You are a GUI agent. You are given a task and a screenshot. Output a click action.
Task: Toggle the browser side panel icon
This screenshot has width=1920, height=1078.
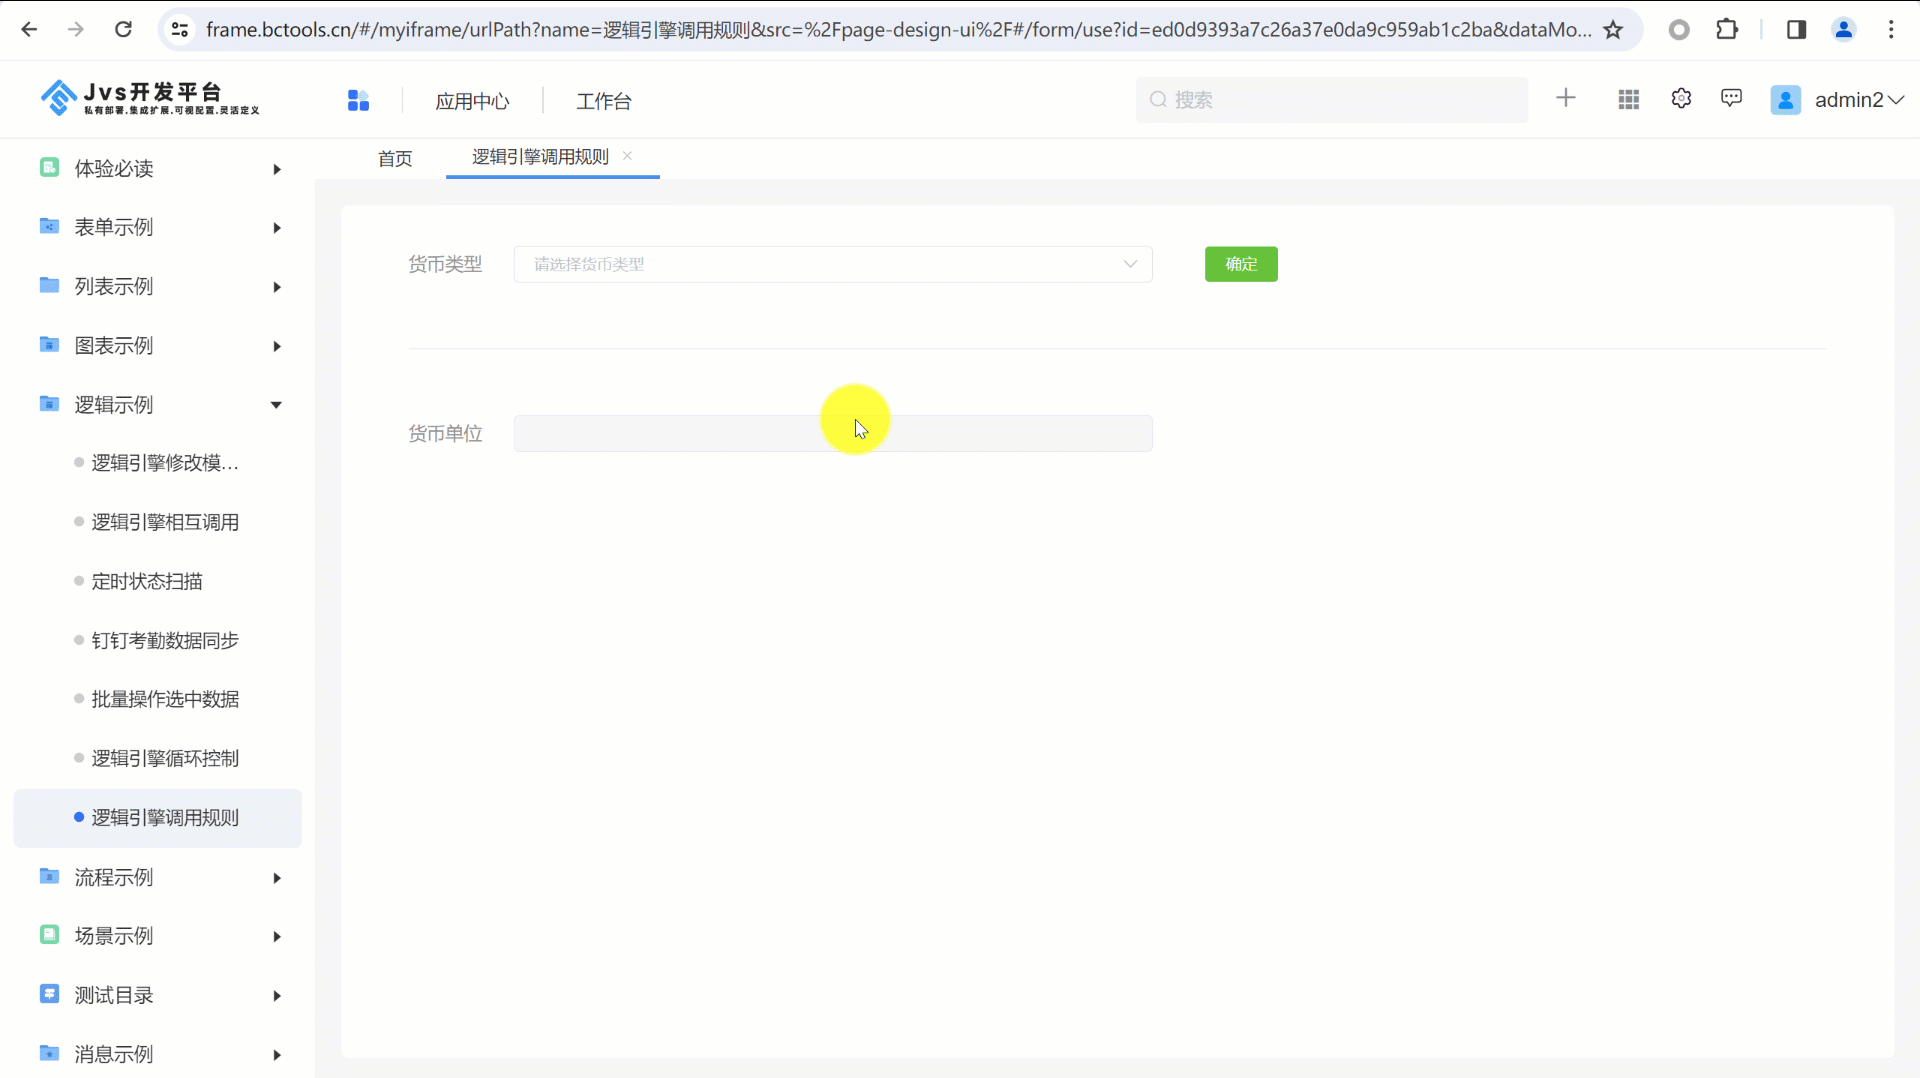[1796, 30]
